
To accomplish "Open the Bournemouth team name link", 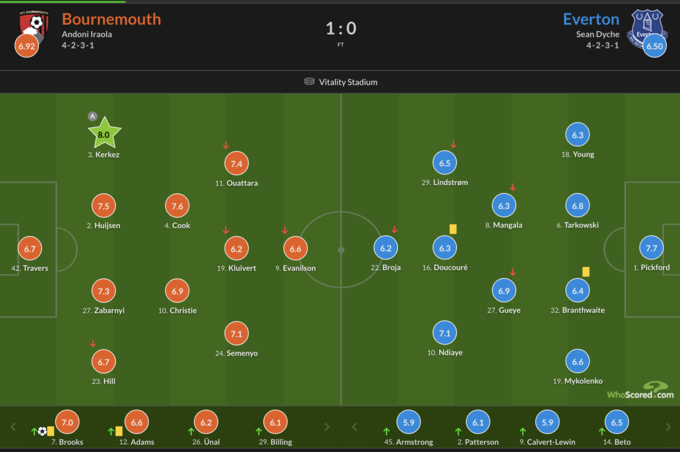I will [111, 19].
